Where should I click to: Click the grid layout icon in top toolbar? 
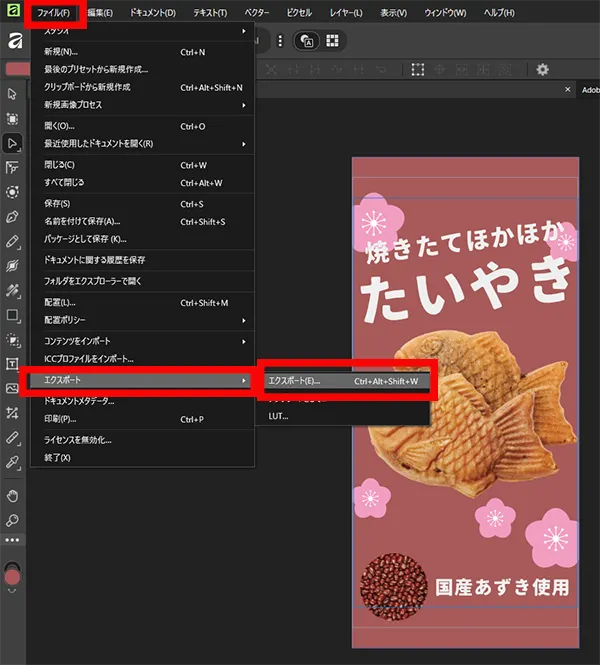332,40
